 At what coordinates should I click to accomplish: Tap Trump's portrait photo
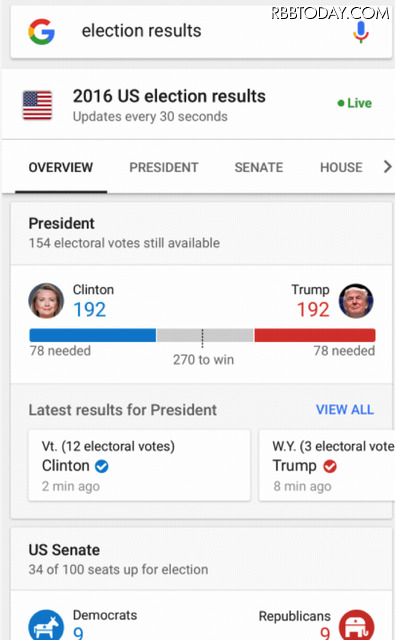pyautogui.click(x=356, y=301)
